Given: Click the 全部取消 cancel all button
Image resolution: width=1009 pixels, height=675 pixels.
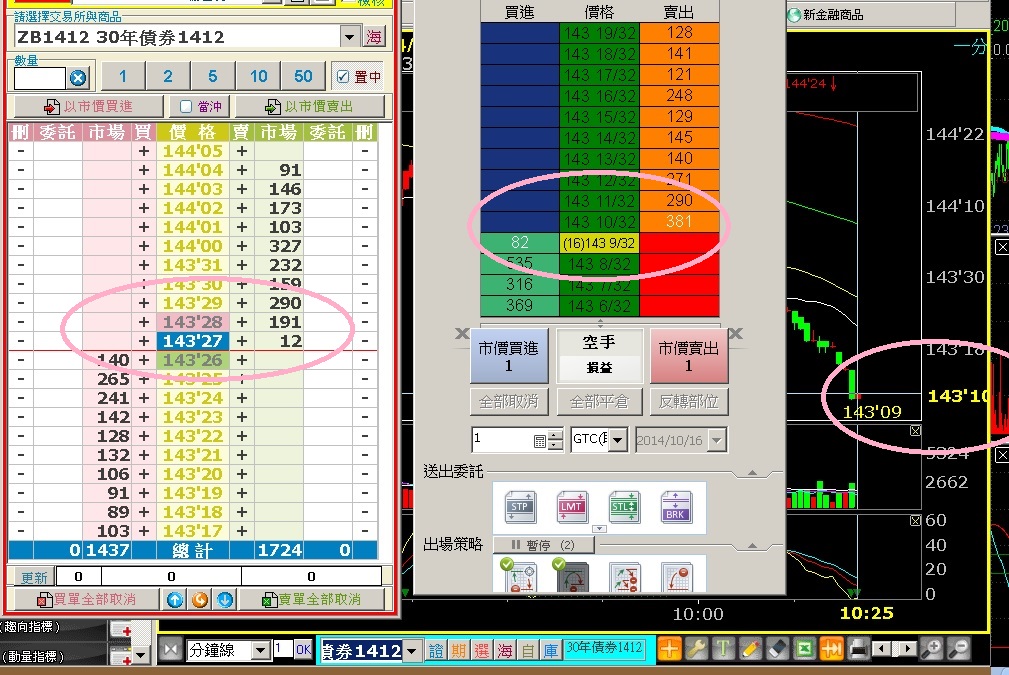Looking at the screenshot, I should tap(508, 402).
